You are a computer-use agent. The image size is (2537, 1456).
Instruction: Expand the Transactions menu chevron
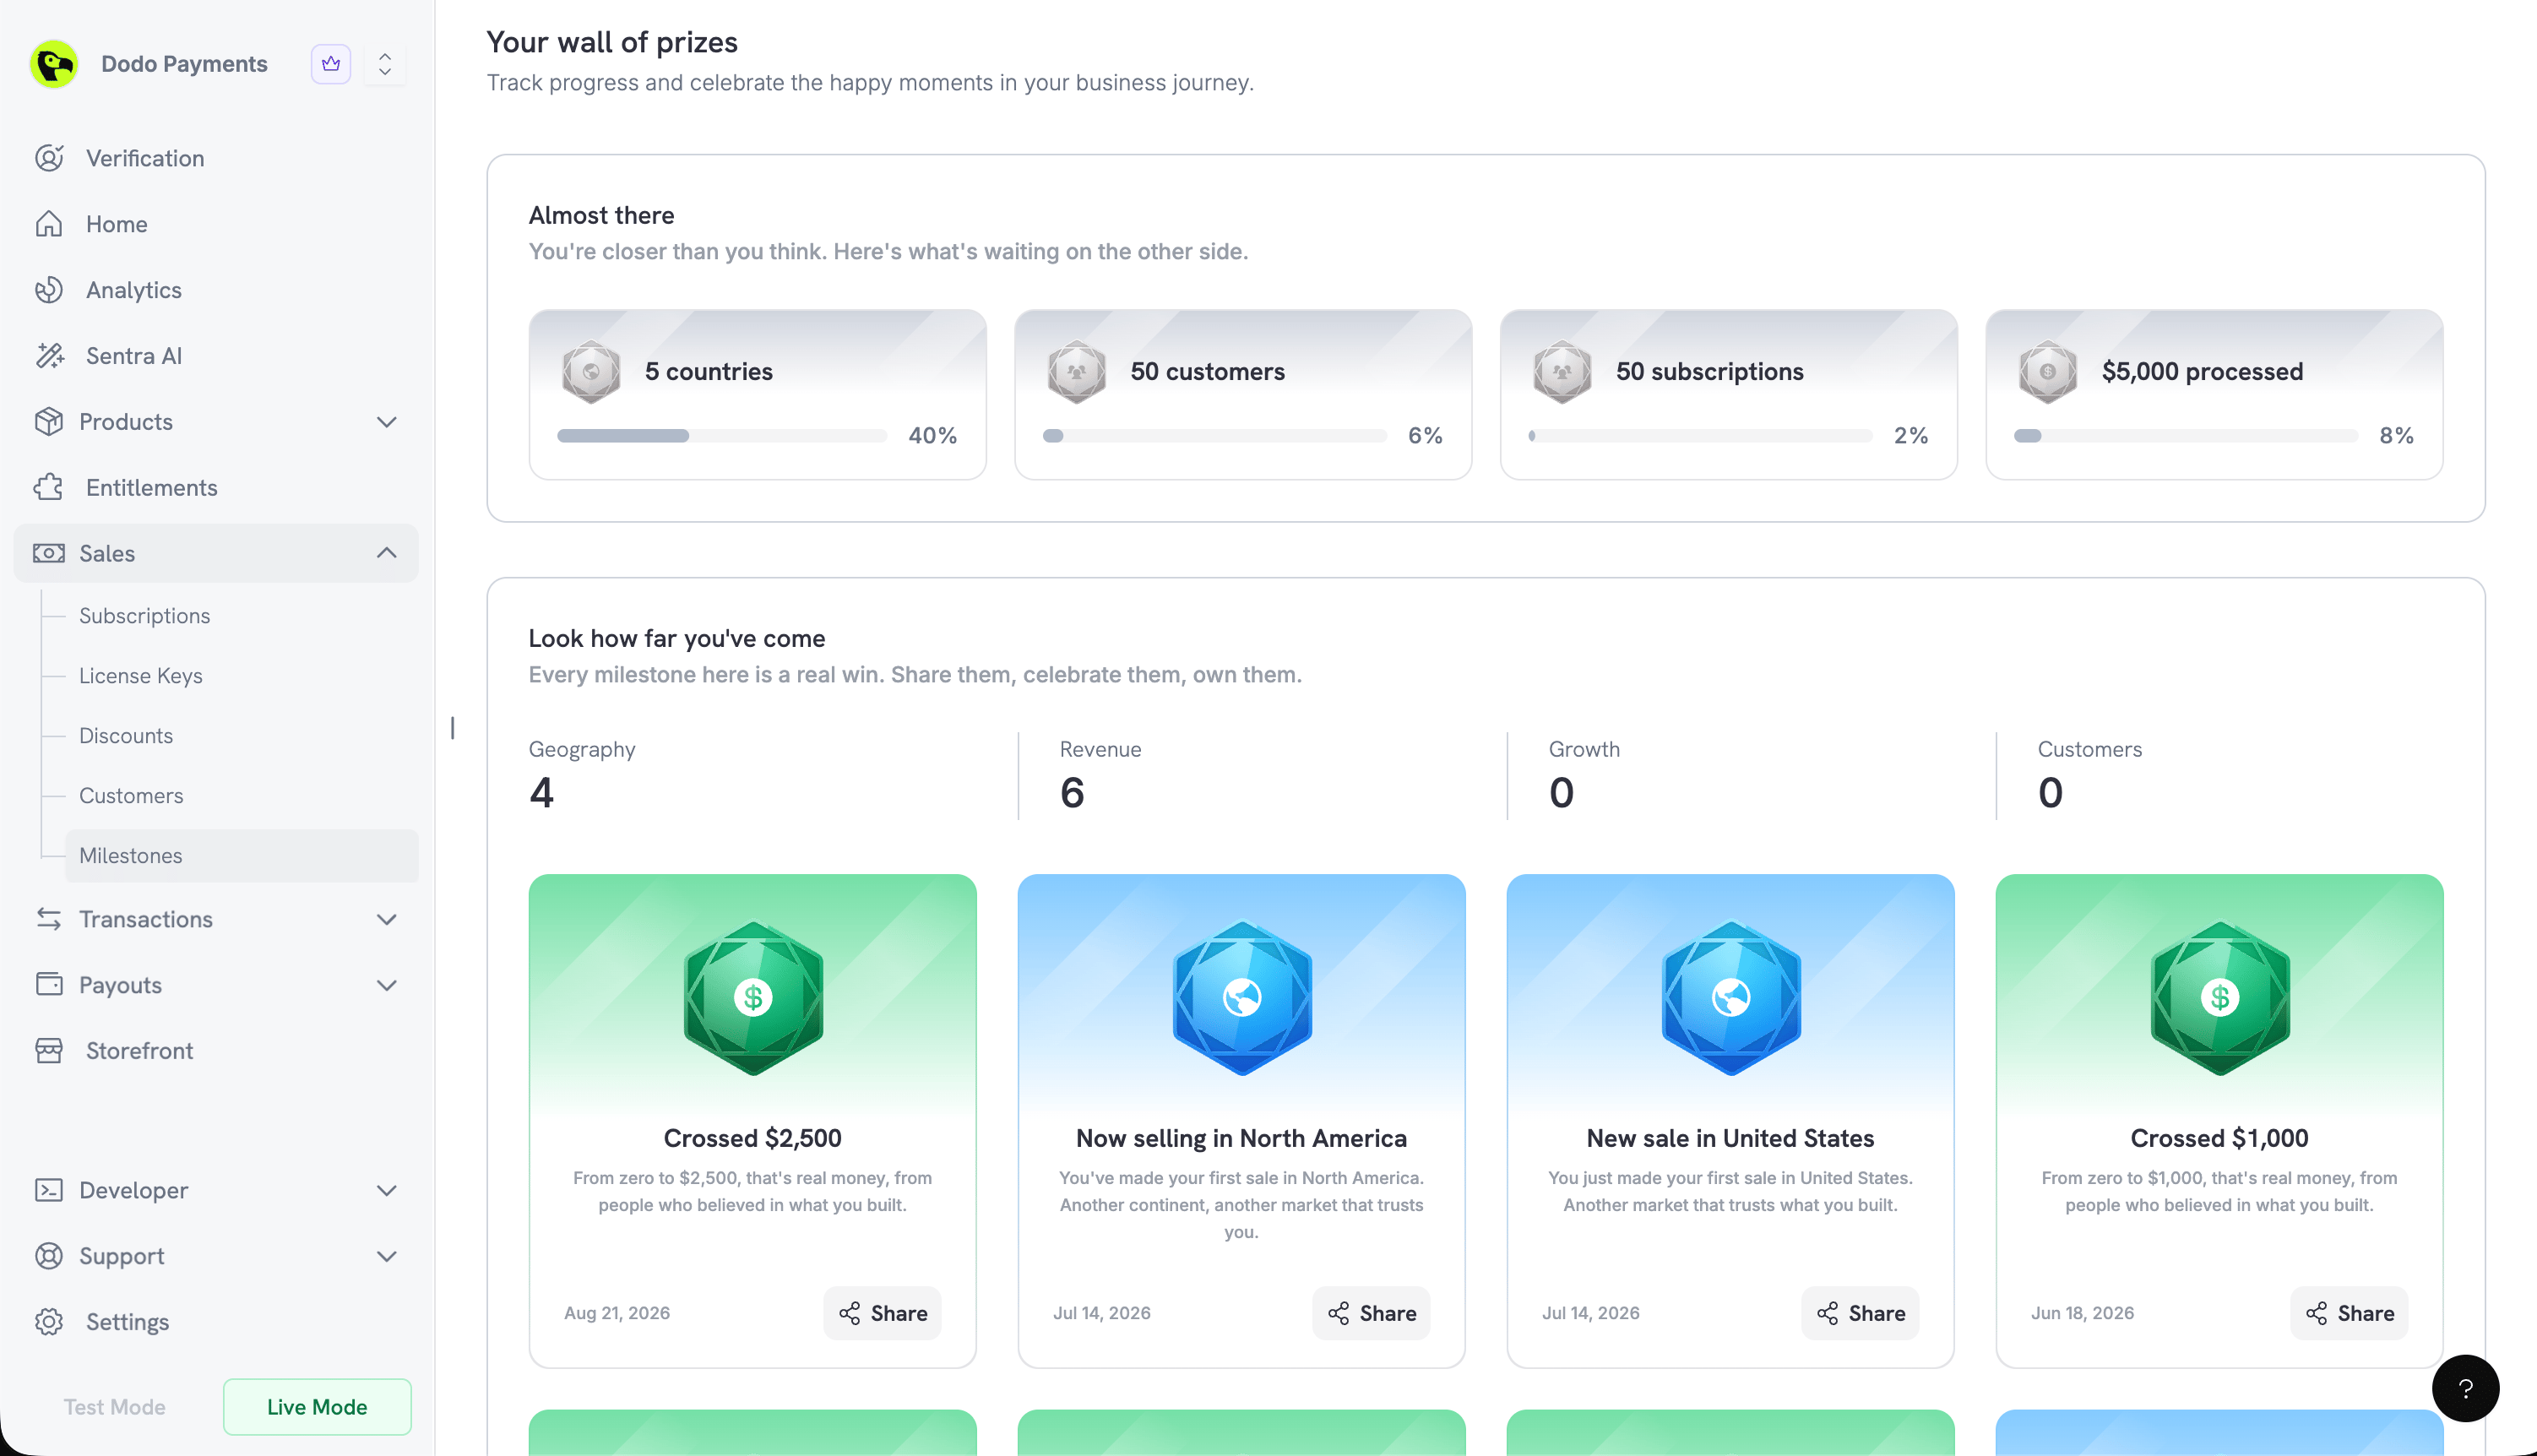point(387,919)
